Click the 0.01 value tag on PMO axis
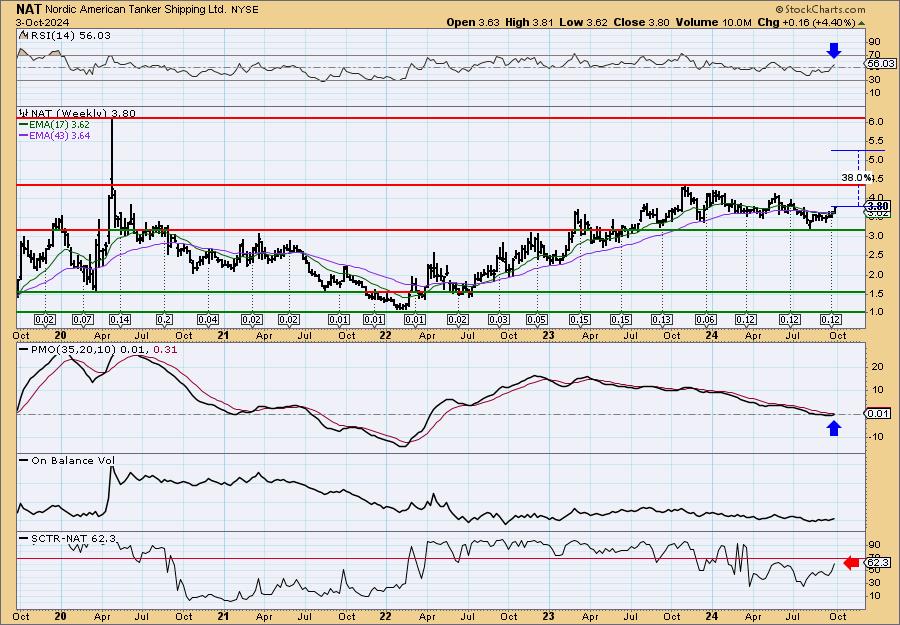The image size is (900, 625). click(880, 414)
